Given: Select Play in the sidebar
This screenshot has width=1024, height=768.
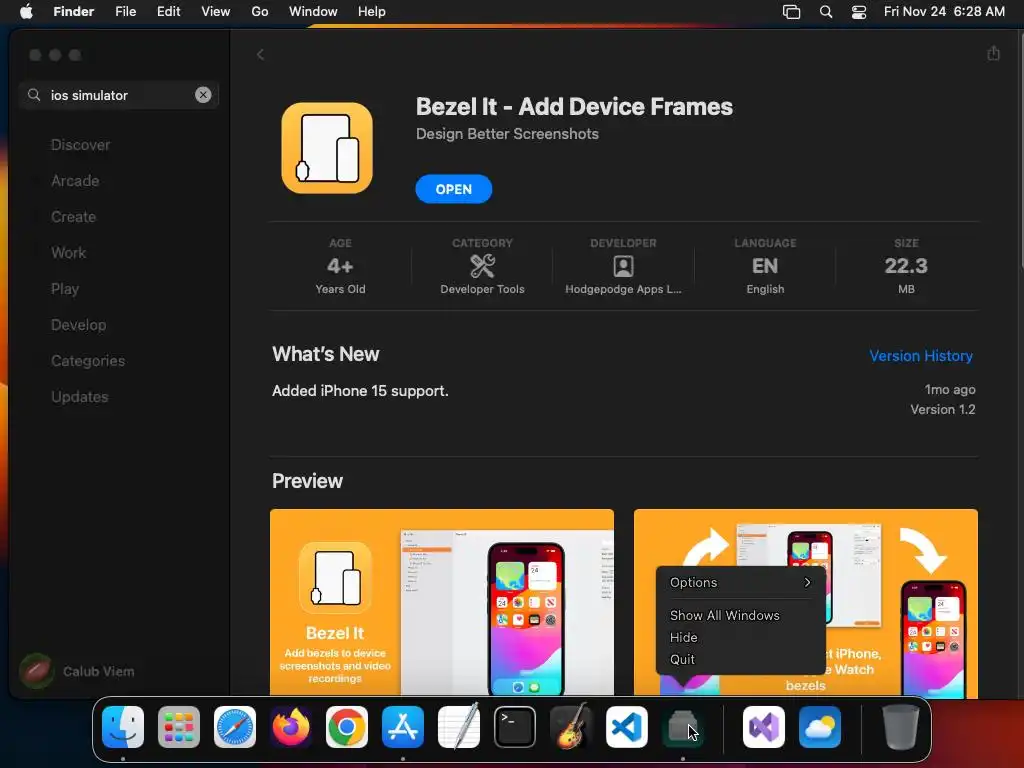Looking at the screenshot, I should pos(65,289).
